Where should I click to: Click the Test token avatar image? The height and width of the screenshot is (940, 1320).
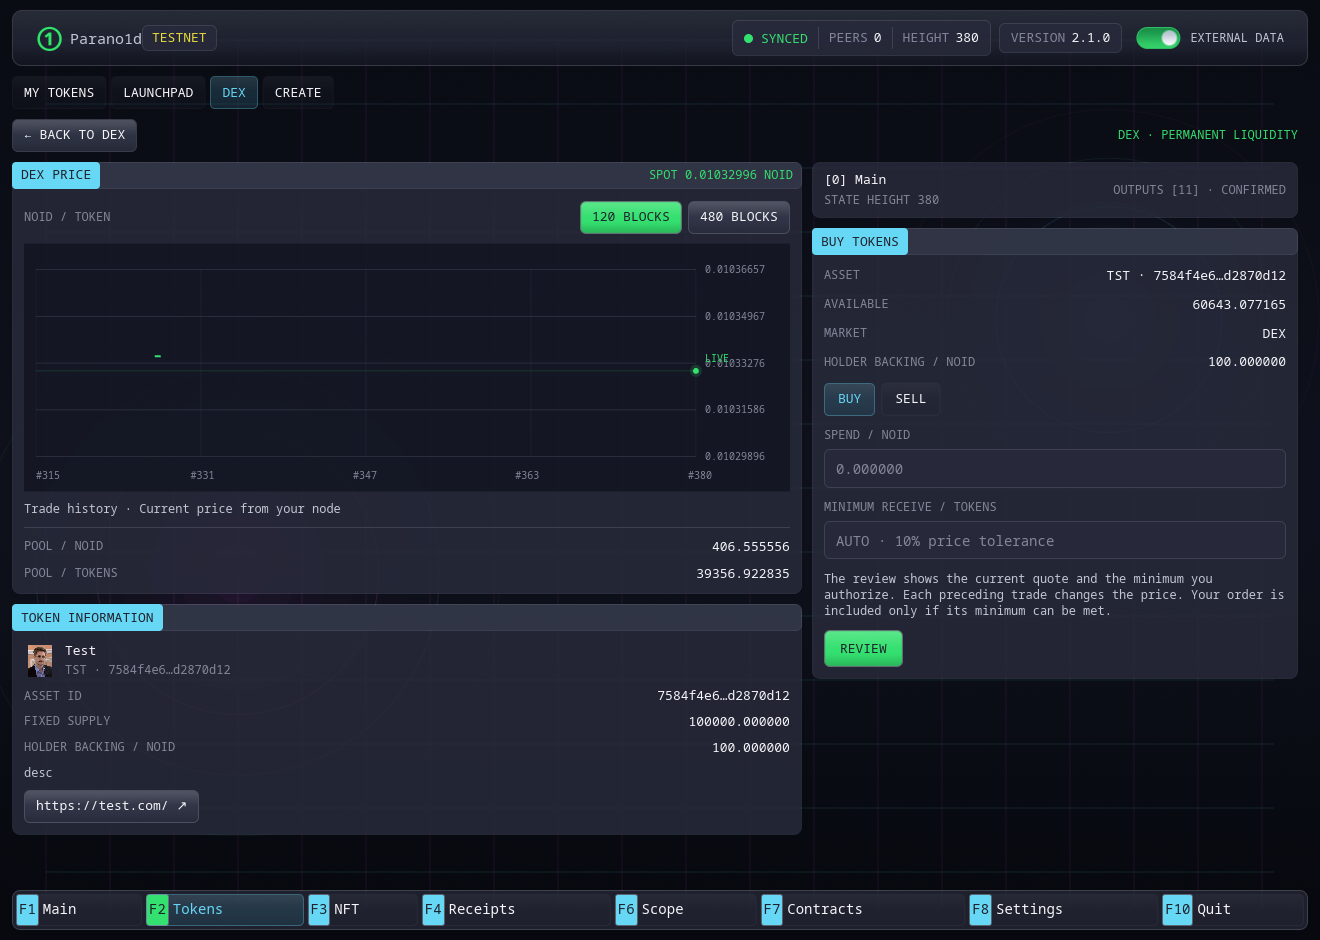[x=40, y=661]
